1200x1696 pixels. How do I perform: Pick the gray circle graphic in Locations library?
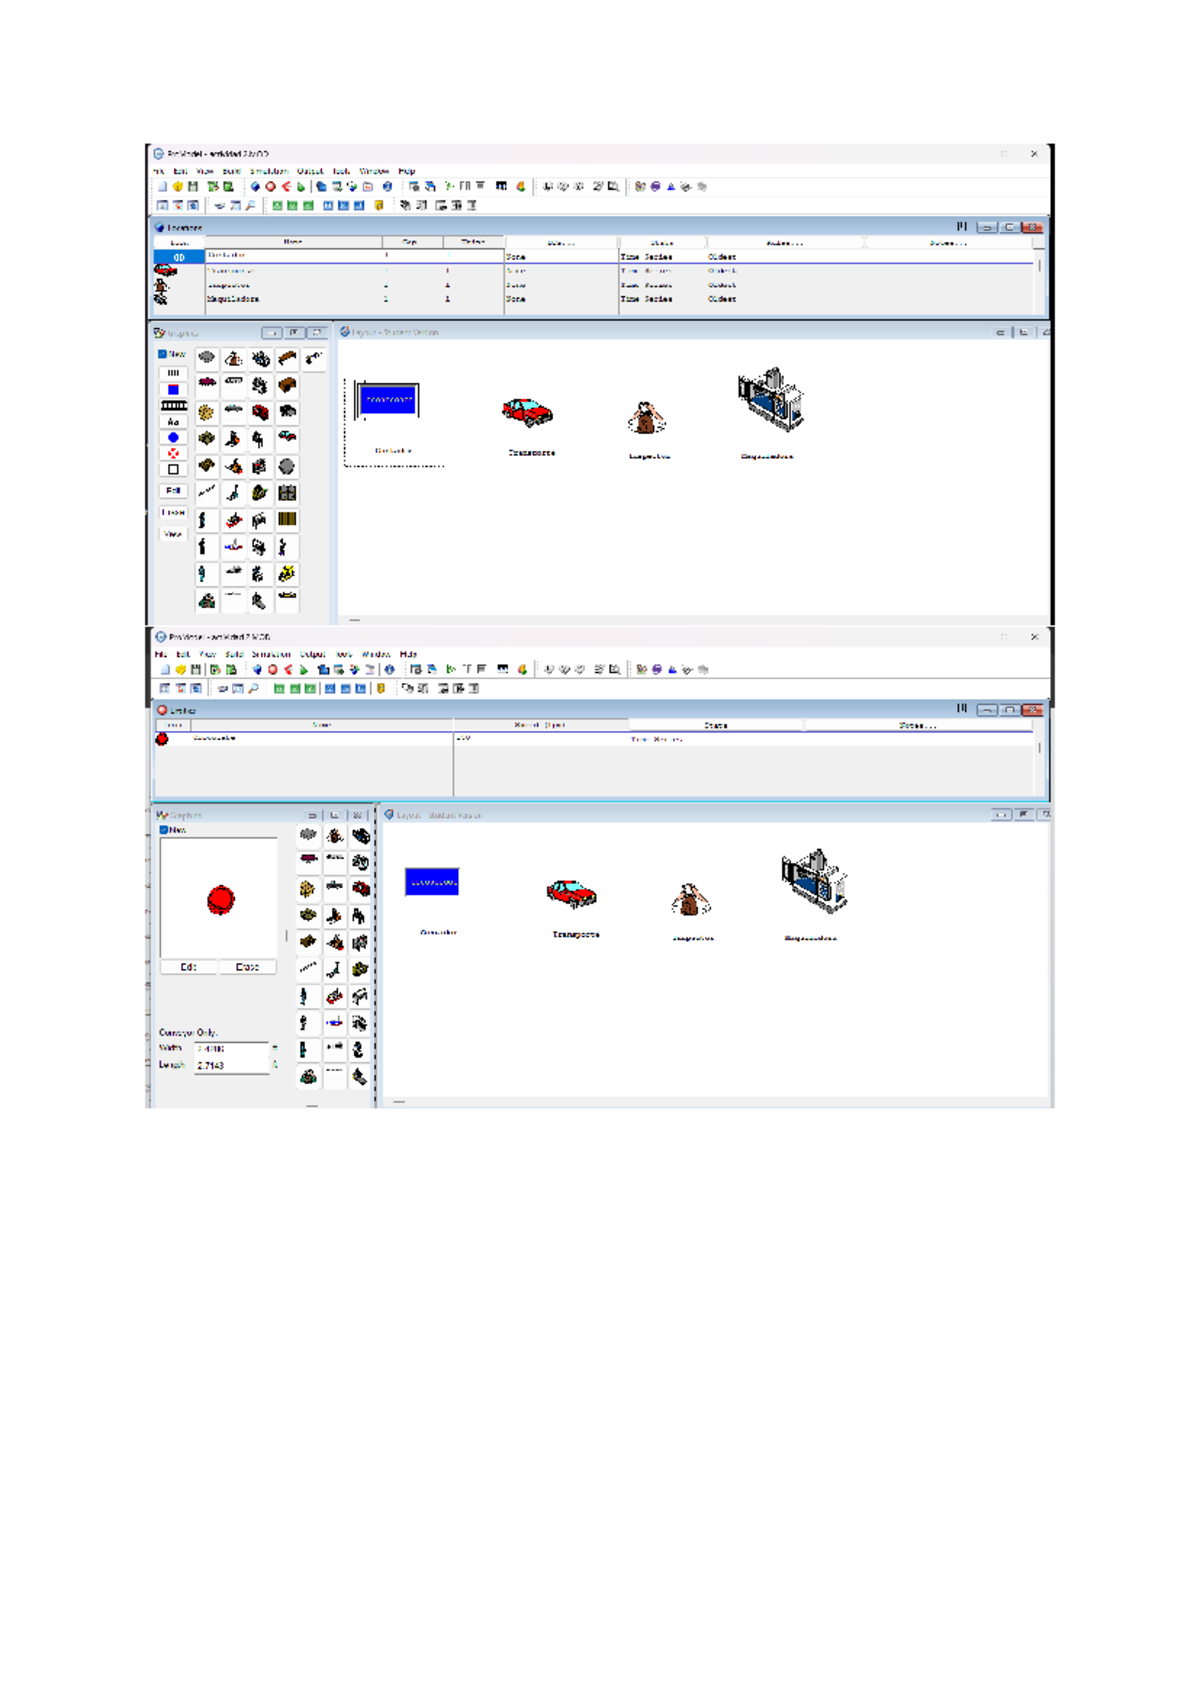click(x=287, y=466)
